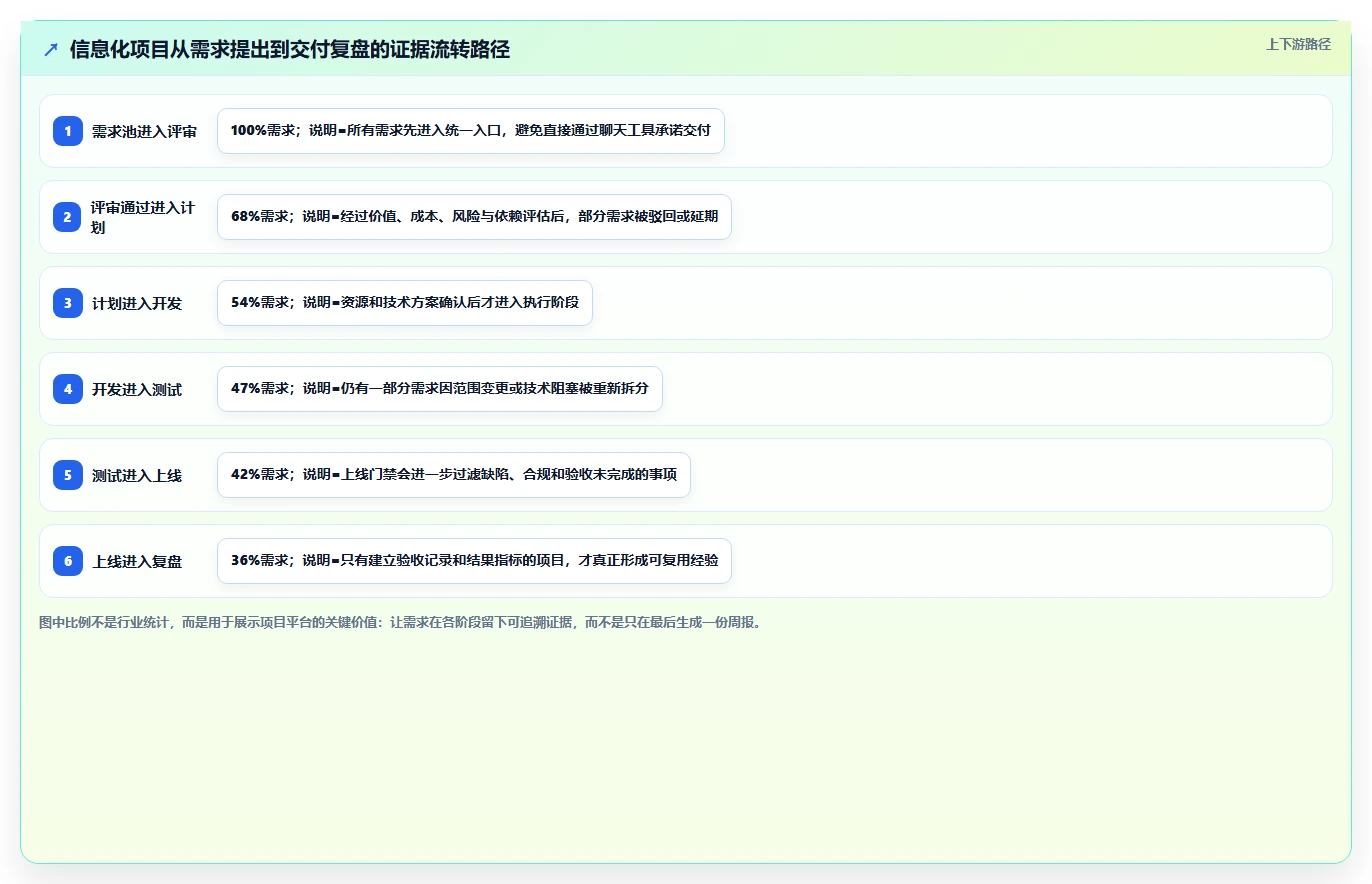Click the 测试进入上线 step label
1372x884 pixels.
pos(137,475)
